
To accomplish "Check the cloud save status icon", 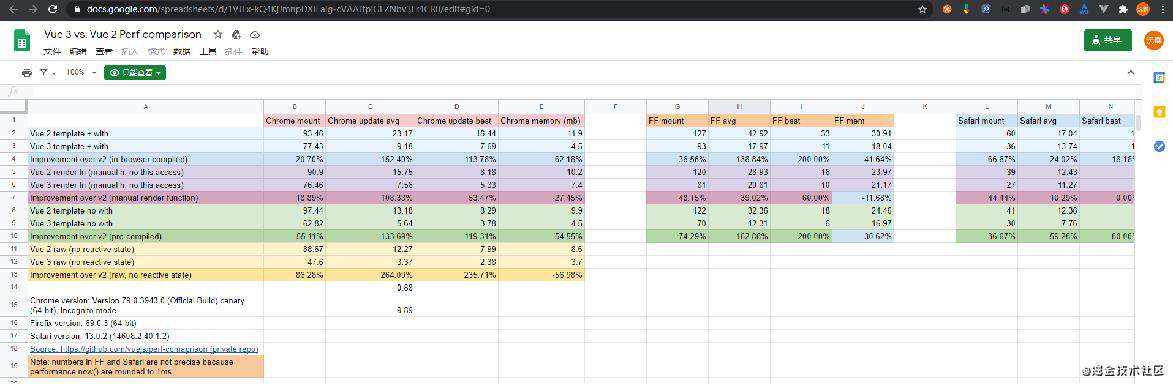I will [254, 34].
